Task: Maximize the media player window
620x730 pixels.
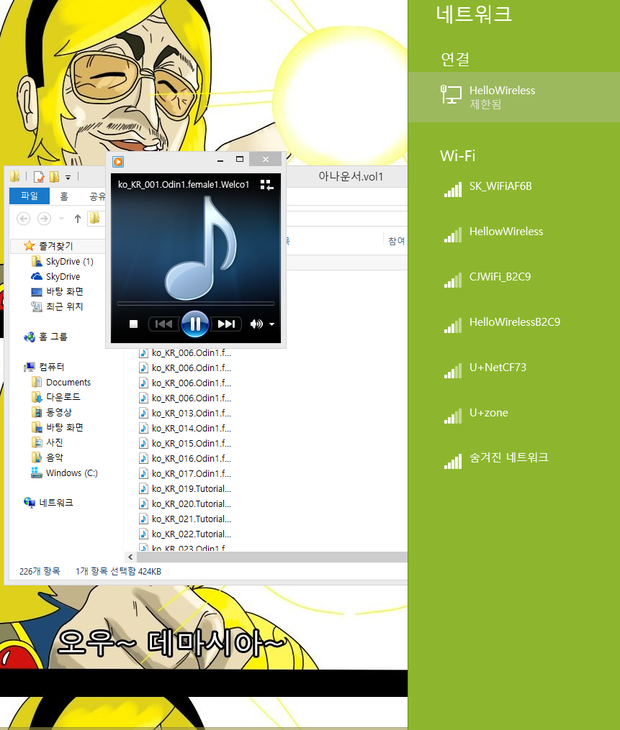Action: click(x=239, y=160)
